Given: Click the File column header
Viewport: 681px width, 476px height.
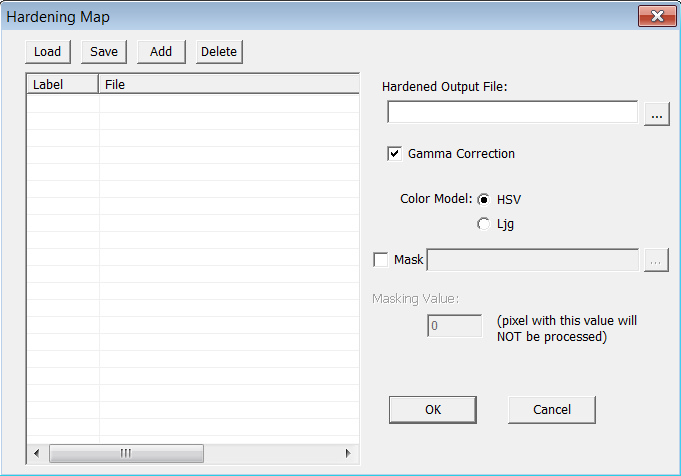Looking at the screenshot, I should [x=228, y=85].
